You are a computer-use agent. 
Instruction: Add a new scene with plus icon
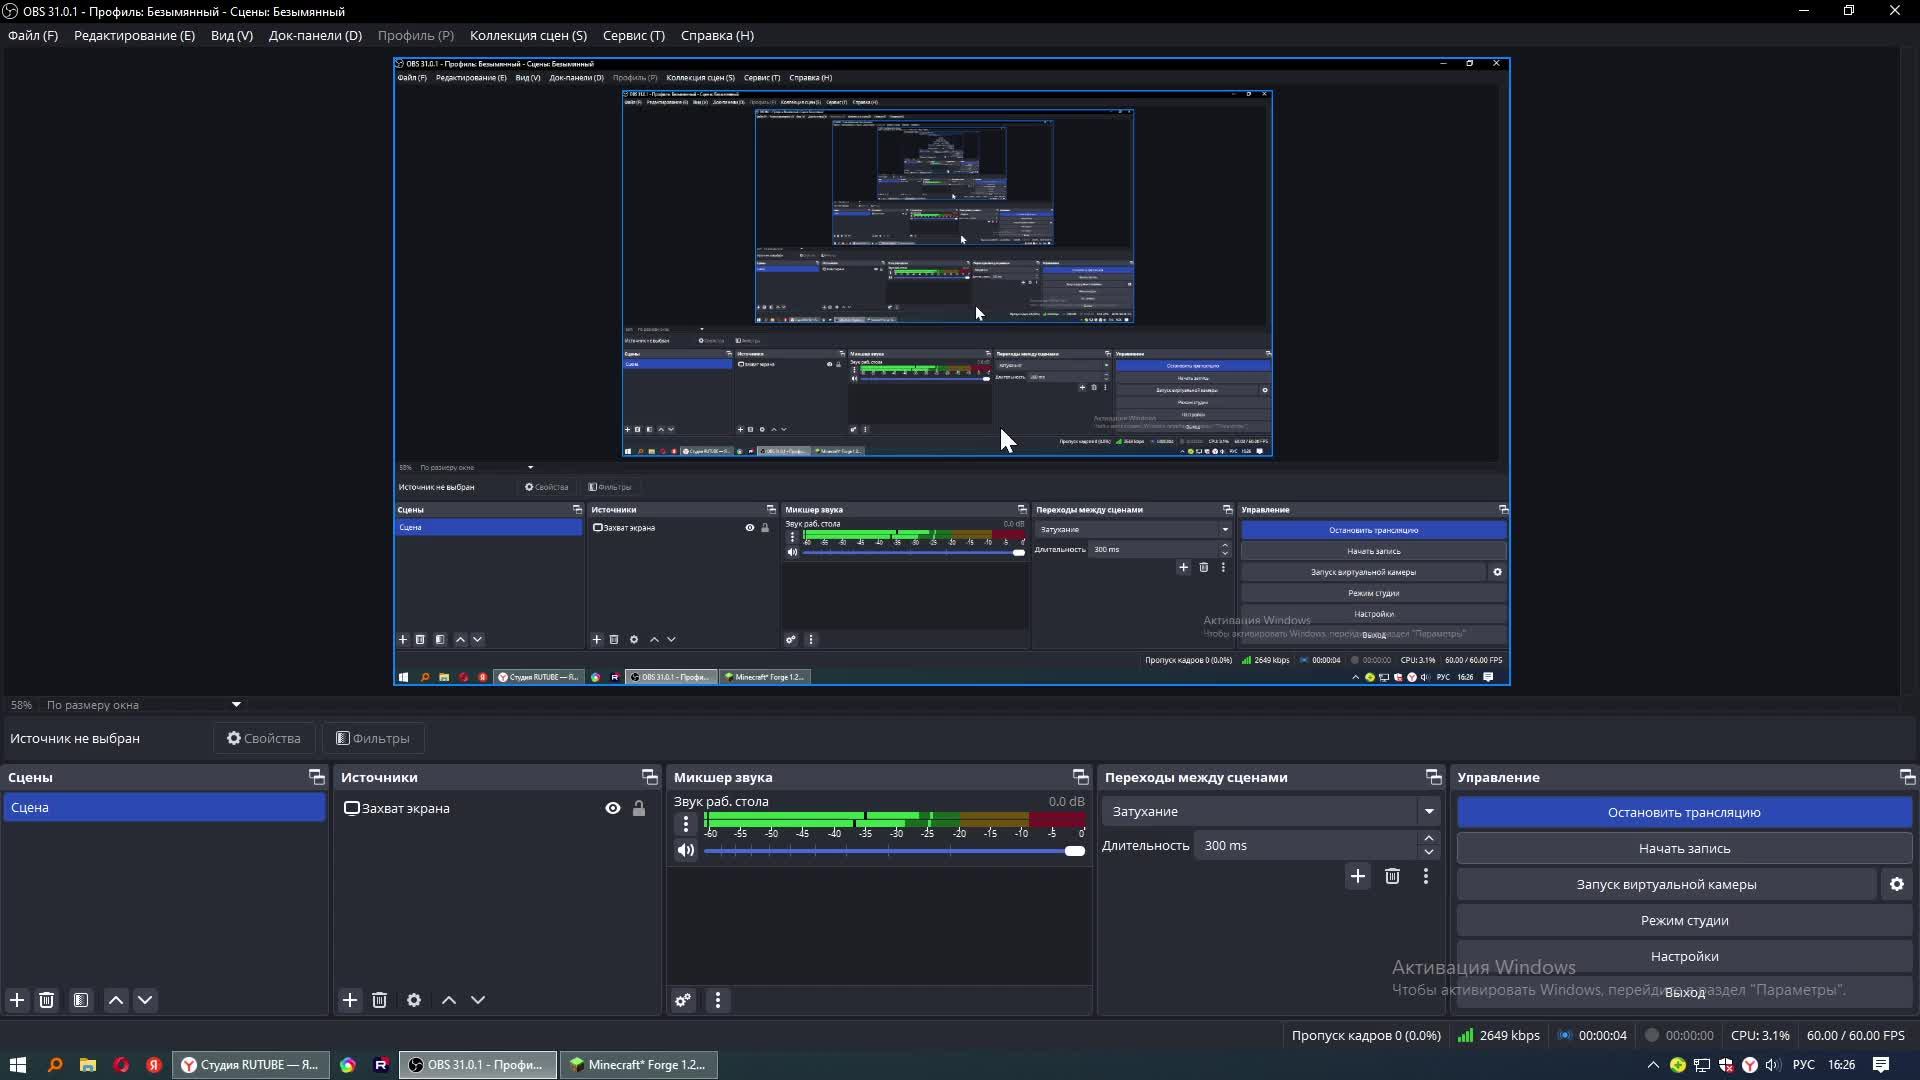tap(17, 1000)
